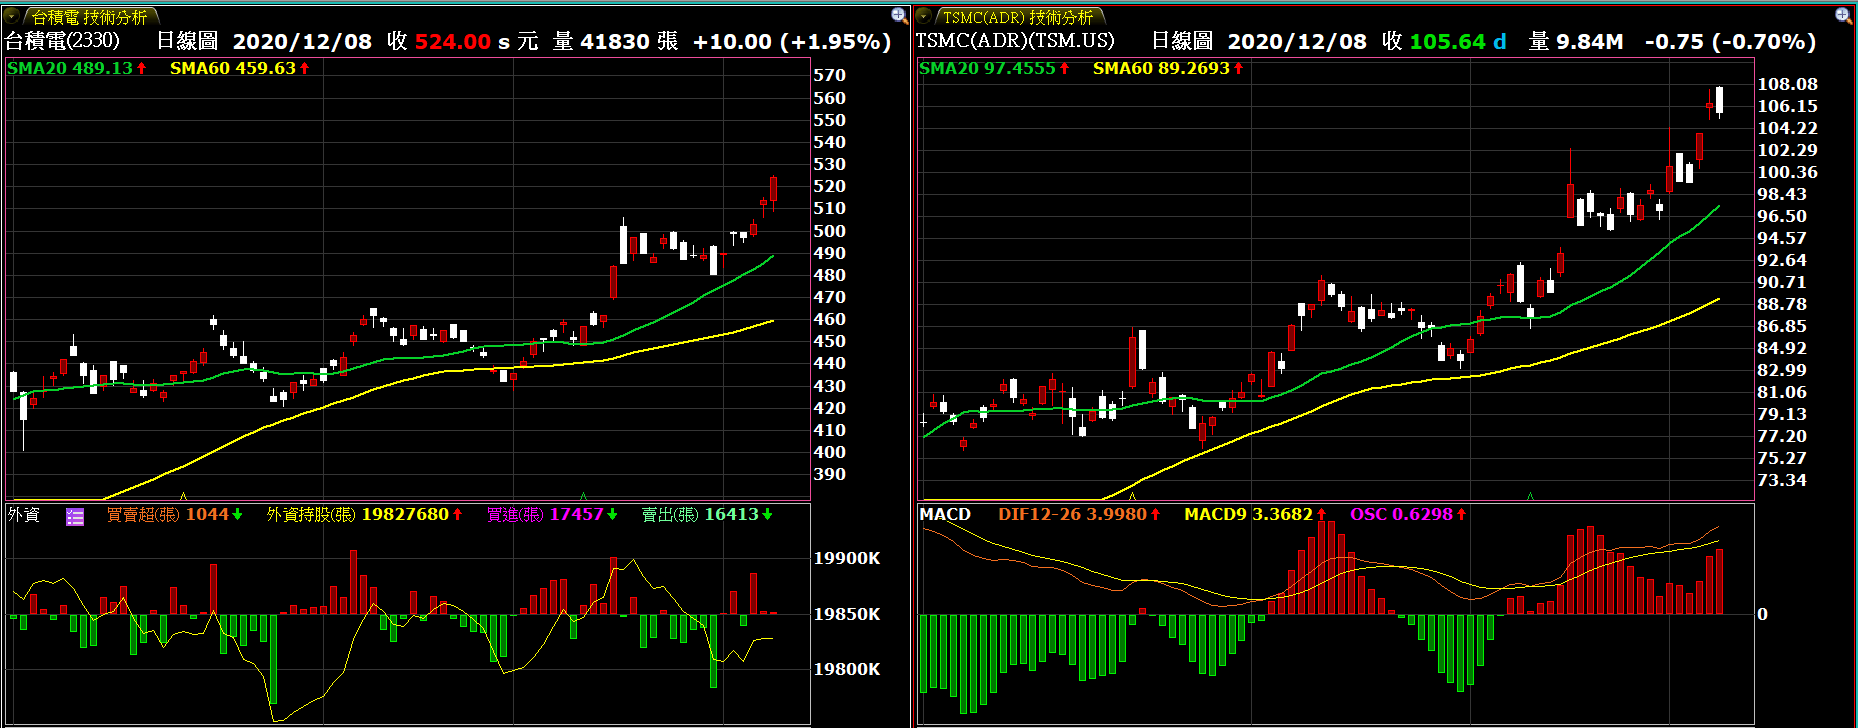Screen dimensions: 1858x728
Task: Click the yellow triangle marker on 台積電 chart axis
Action: pyautogui.click(x=183, y=496)
